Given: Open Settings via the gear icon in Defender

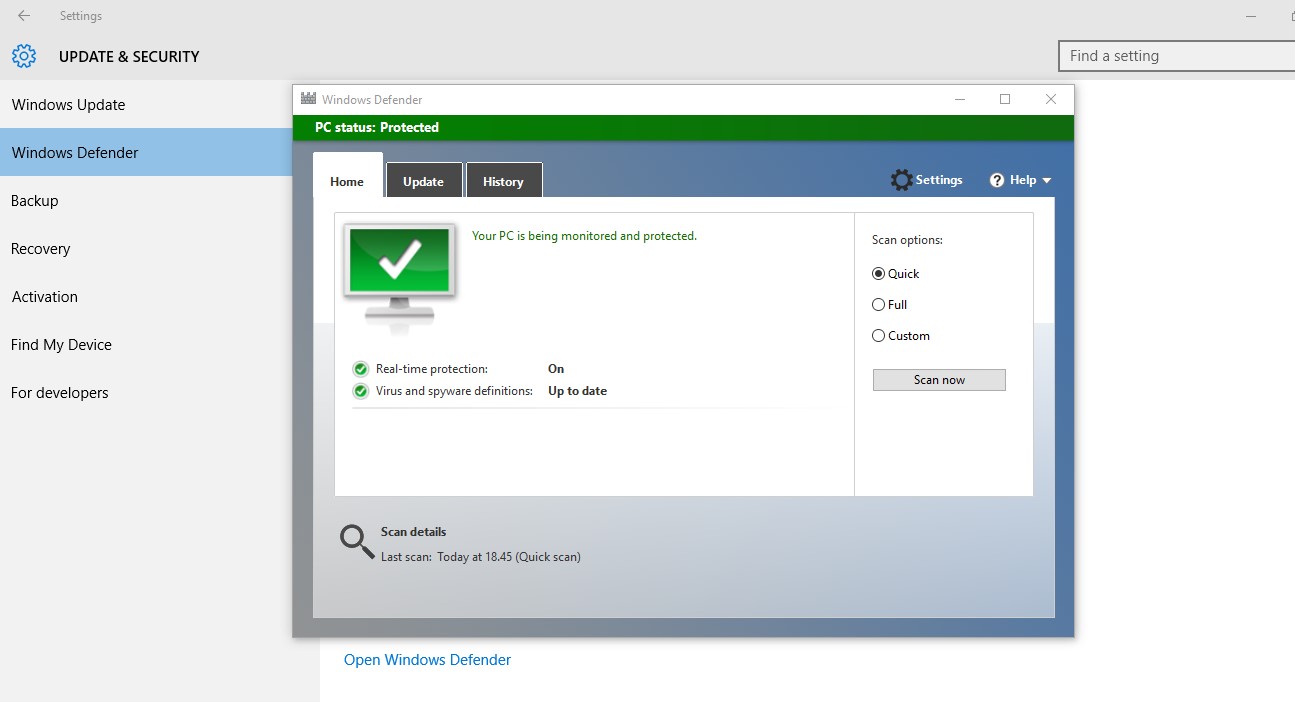Looking at the screenshot, I should point(902,180).
